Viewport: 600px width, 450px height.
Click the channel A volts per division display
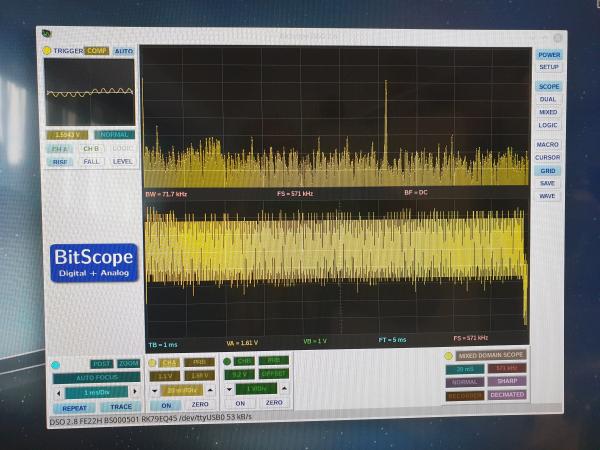[x=182, y=391]
